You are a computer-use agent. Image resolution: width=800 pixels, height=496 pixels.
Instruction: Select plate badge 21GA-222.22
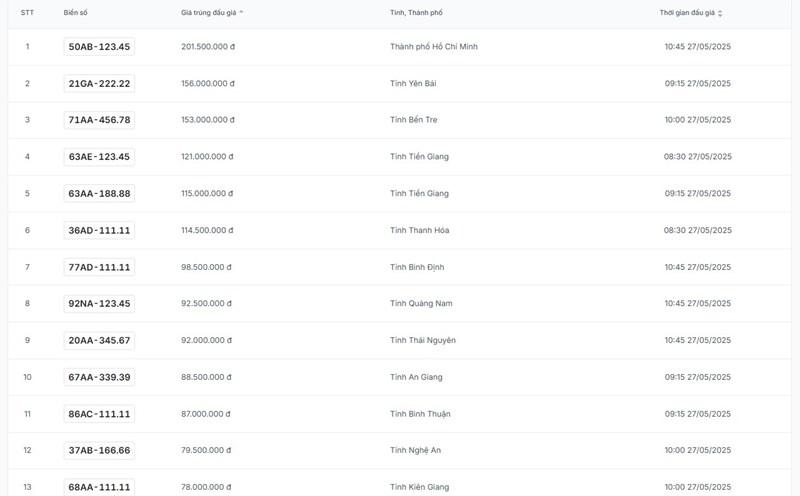point(99,83)
